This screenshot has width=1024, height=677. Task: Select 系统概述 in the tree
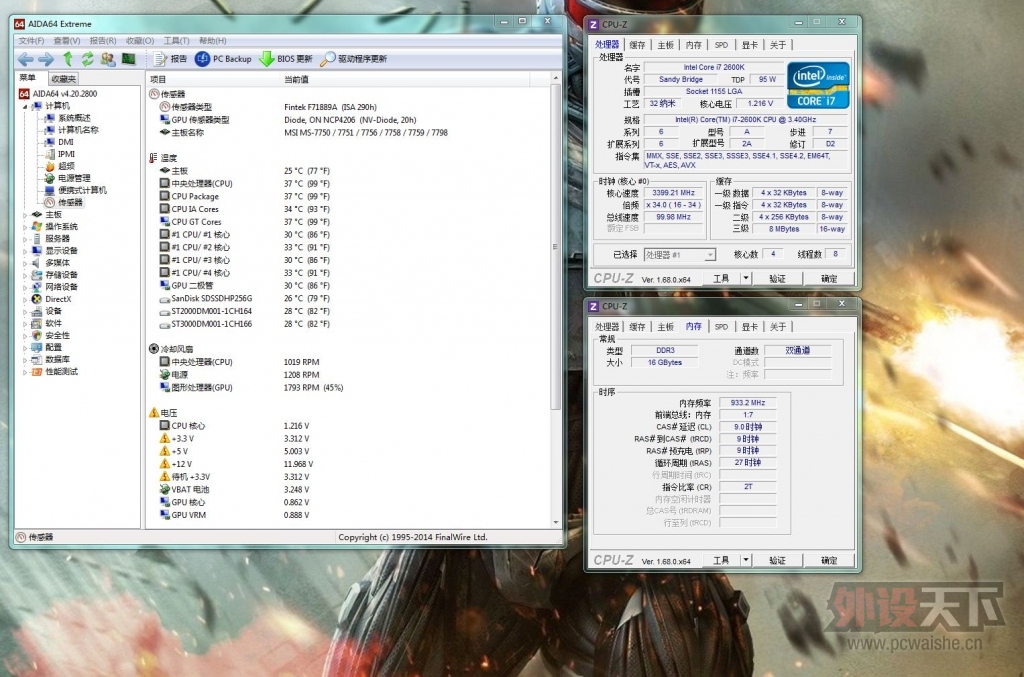[68, 118]
